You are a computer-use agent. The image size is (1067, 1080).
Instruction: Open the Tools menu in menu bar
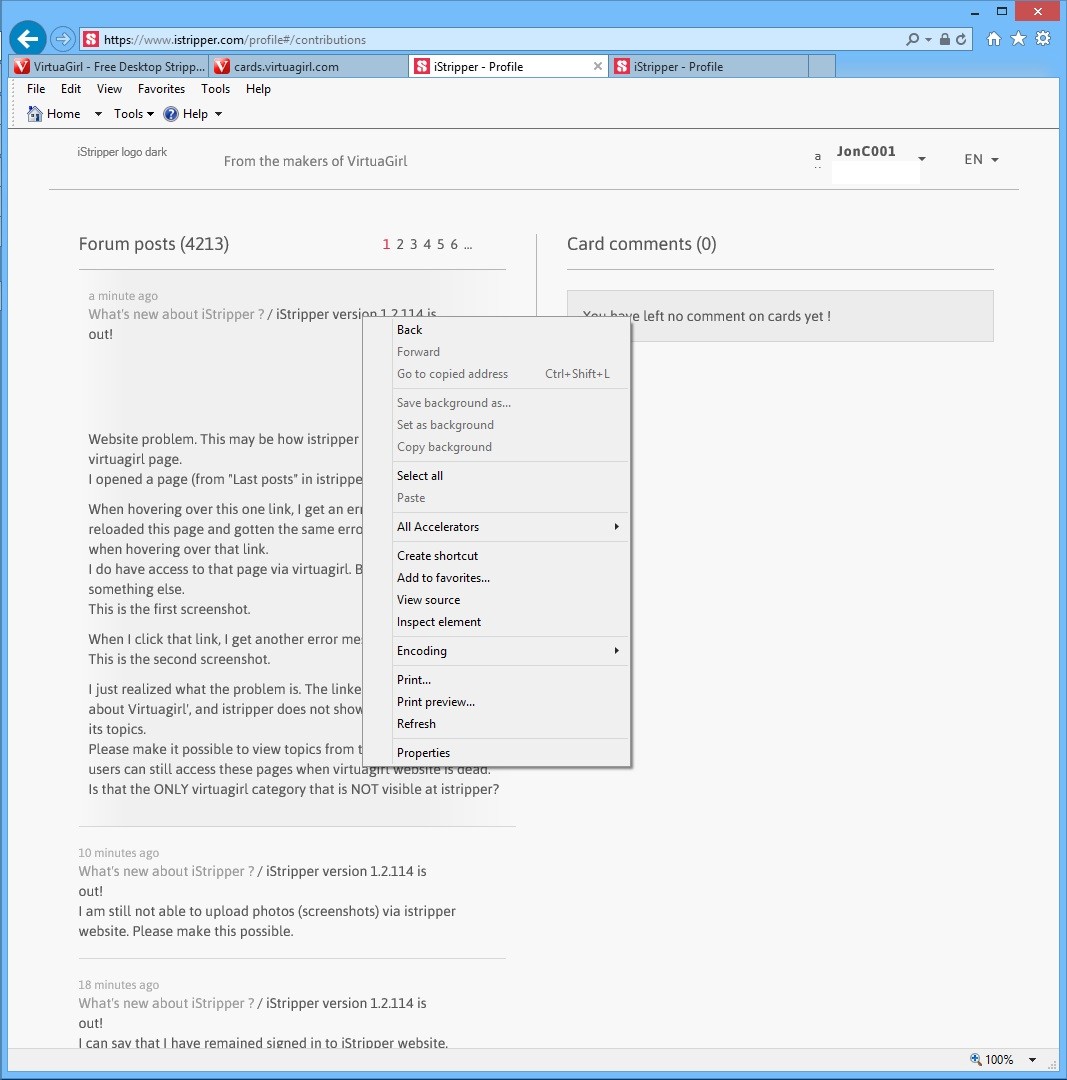(215, 89)
